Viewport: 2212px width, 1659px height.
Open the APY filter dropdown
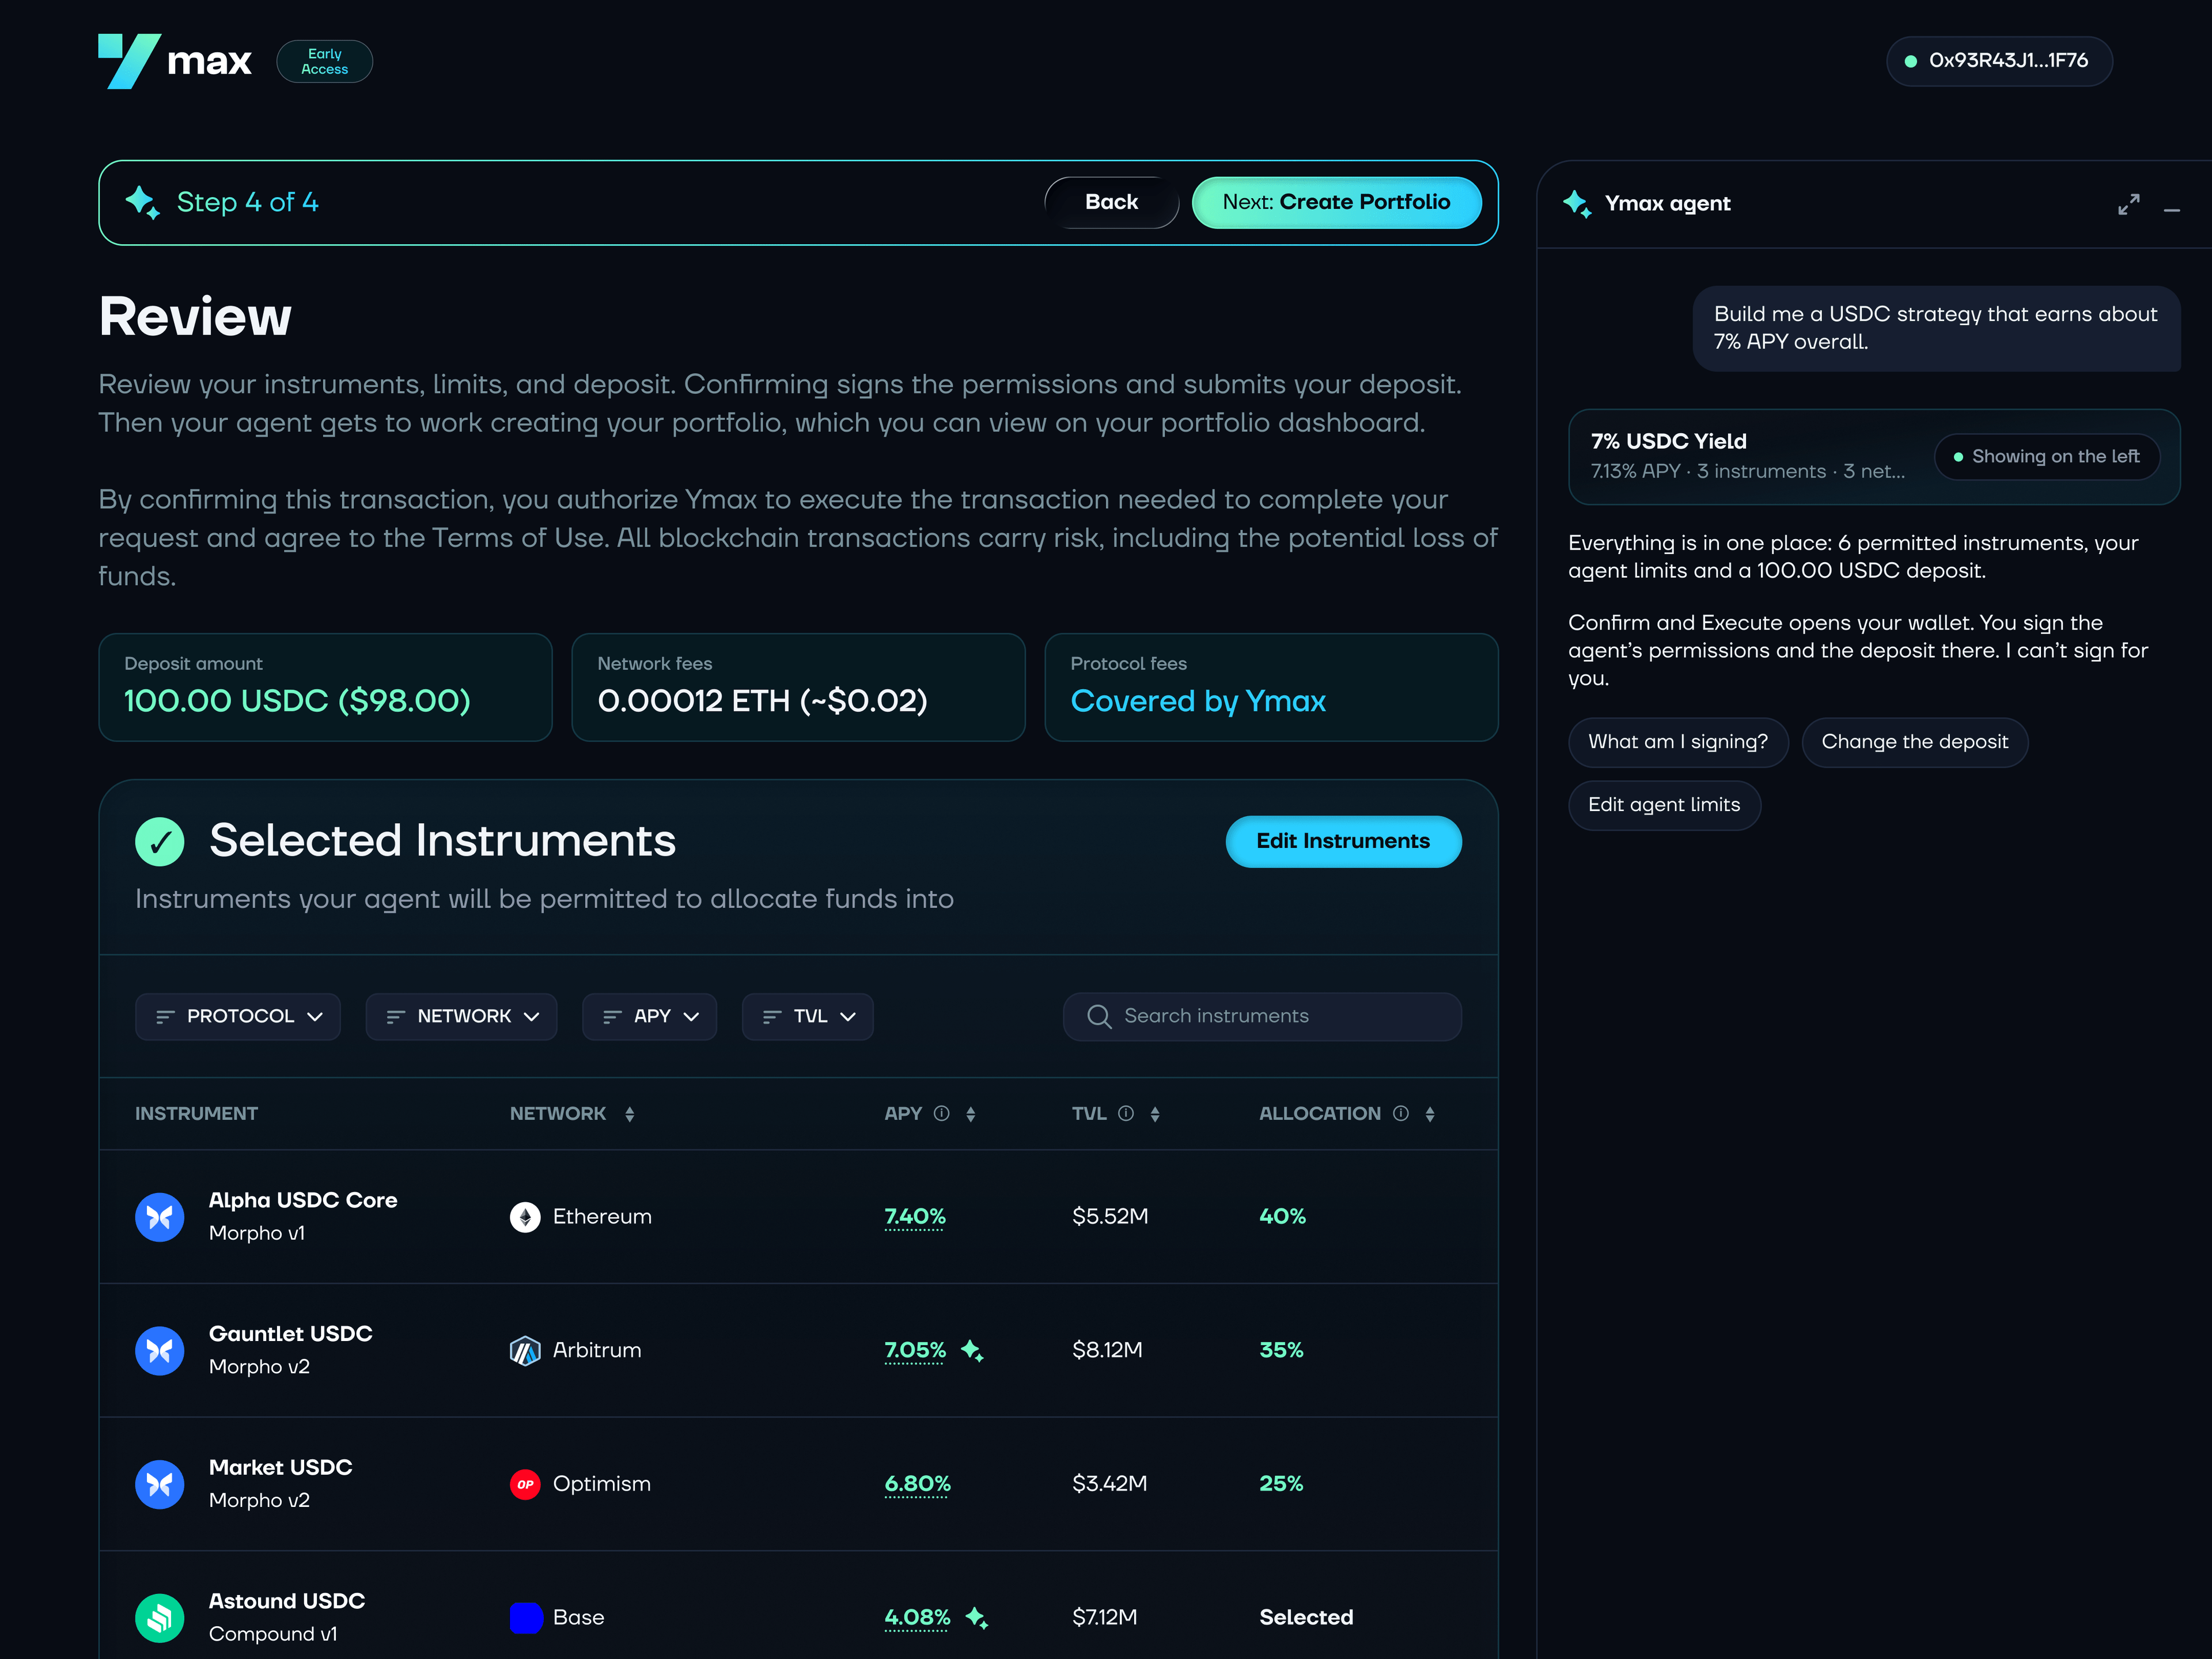click(x=649, y=1016)
